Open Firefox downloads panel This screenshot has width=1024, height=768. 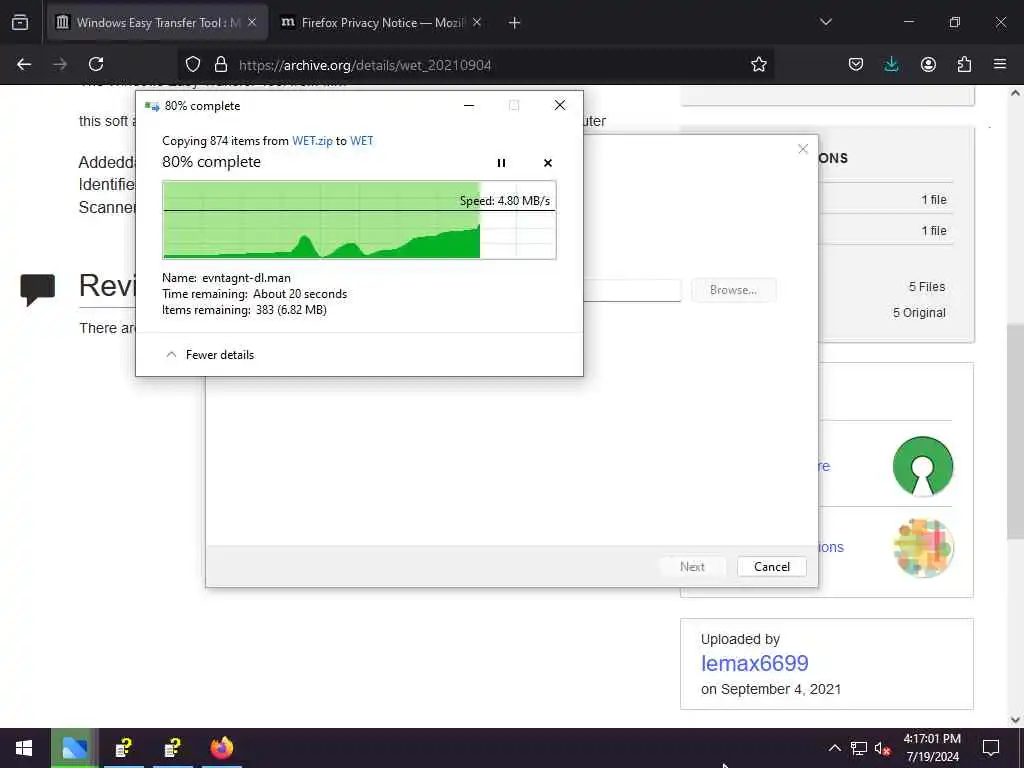[891, 64]
